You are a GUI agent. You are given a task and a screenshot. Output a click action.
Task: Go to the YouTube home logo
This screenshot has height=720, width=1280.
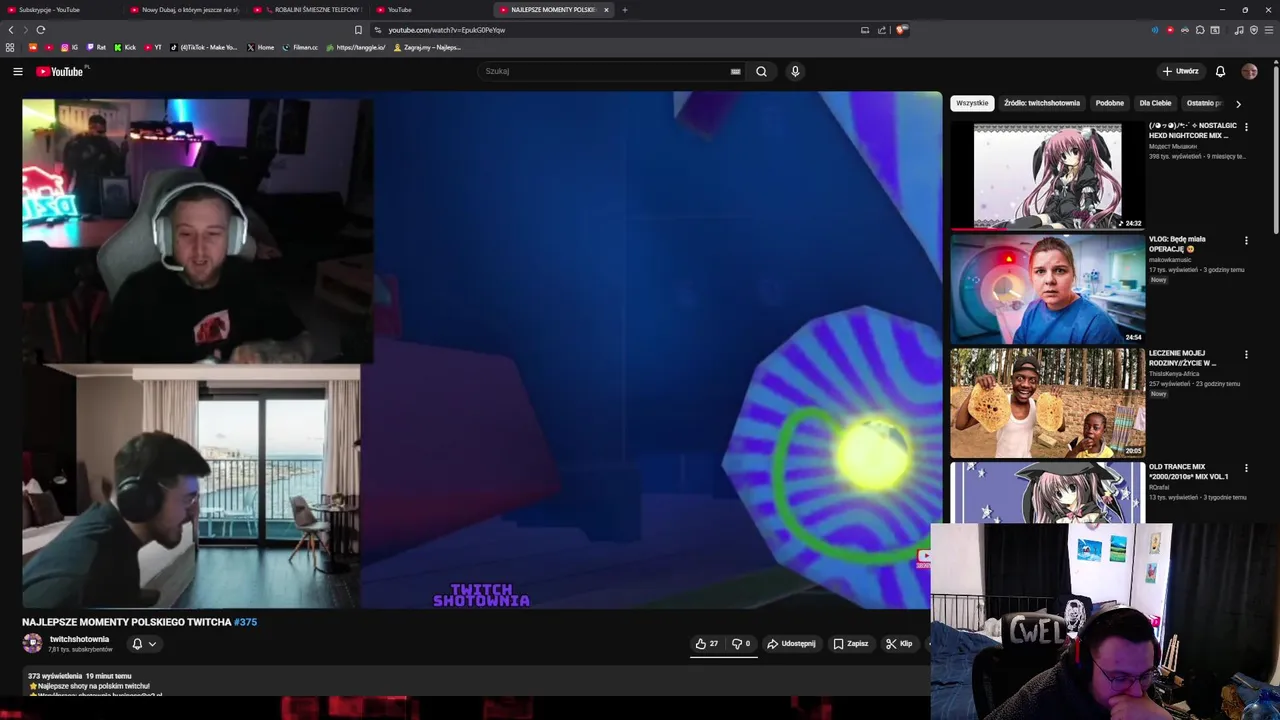click(60, 71)
